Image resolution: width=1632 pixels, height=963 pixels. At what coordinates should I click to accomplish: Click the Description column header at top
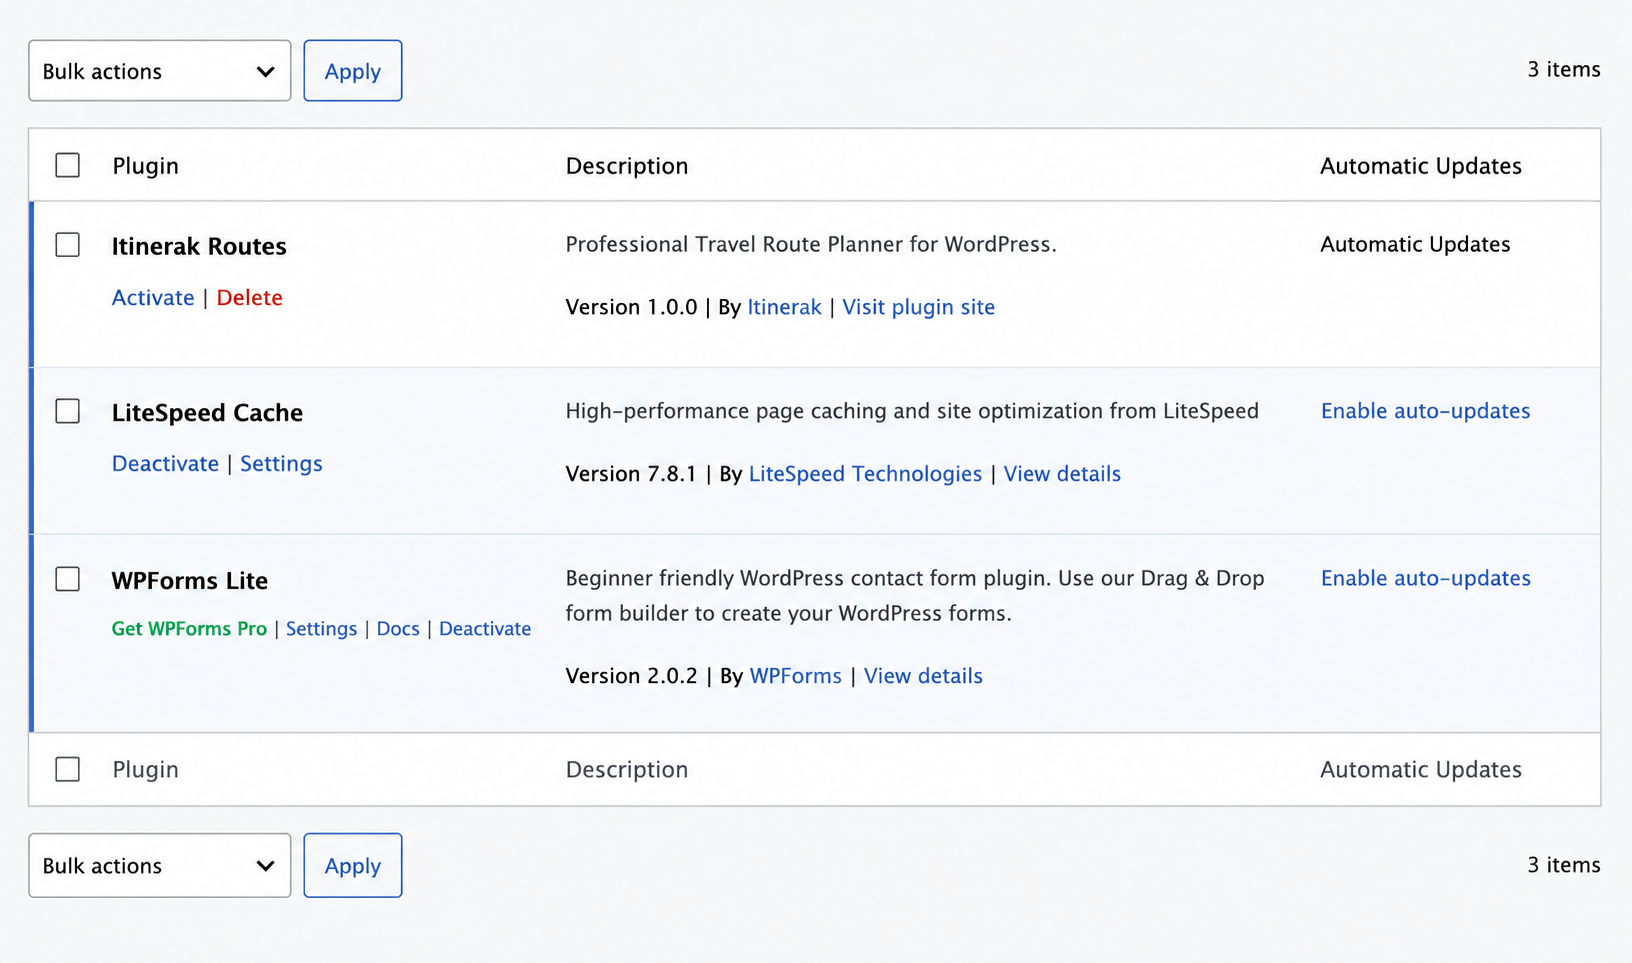point(627,166)
